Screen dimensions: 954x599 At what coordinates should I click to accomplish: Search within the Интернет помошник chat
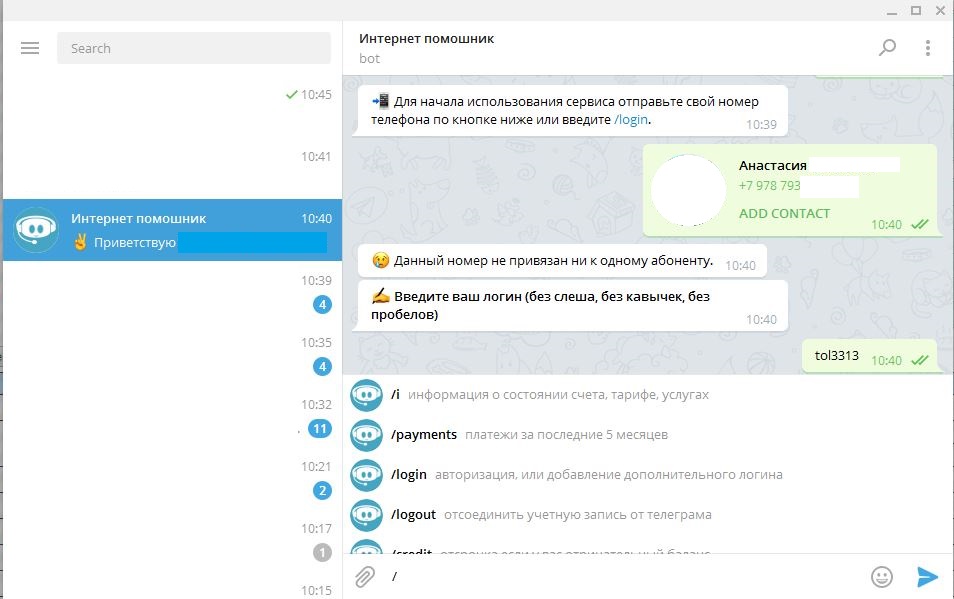tap(887, 47)
